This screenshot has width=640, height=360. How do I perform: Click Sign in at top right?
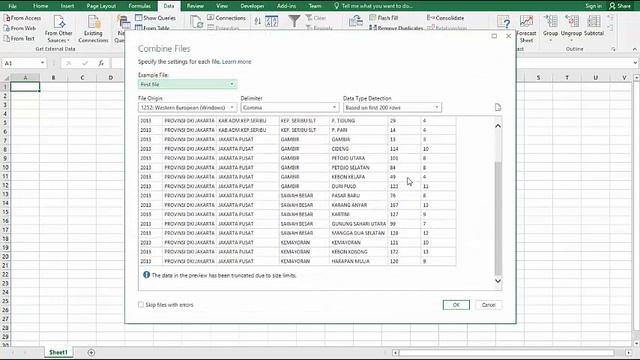(x=593, y=6)
